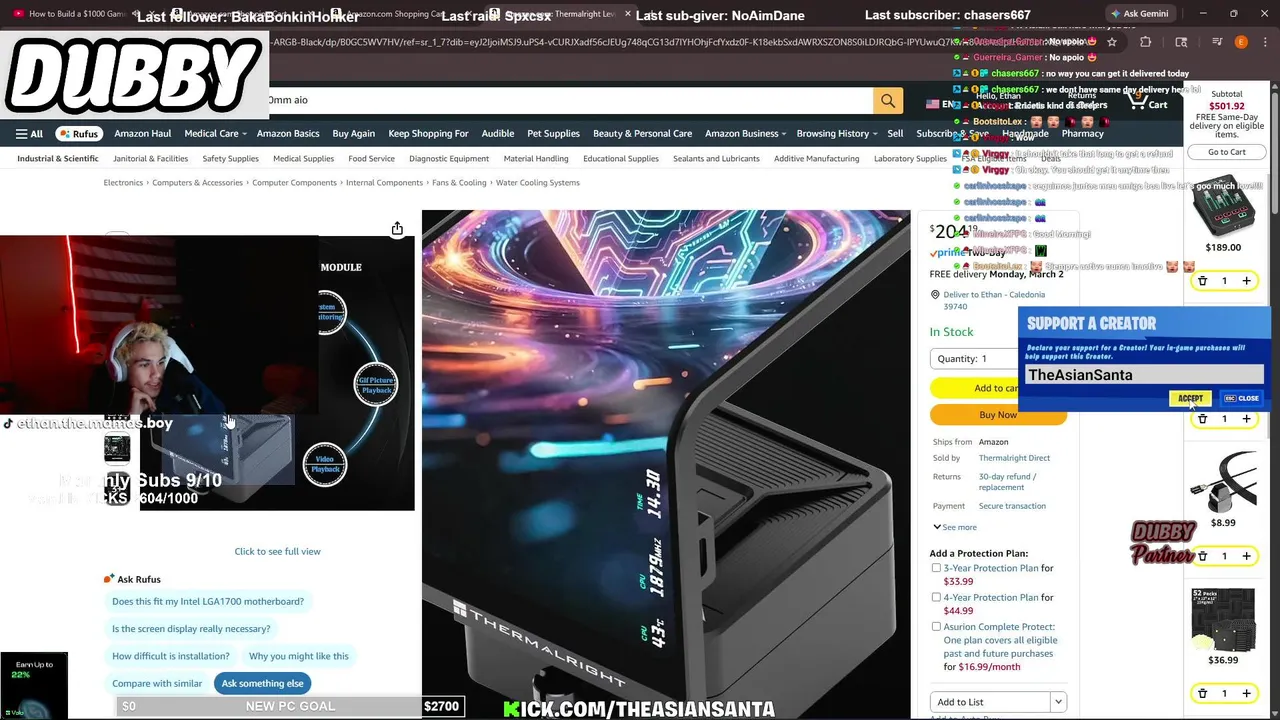
Task: Increase quantity of the $189.00 cart item
Action: click(x=1246, y=281)
